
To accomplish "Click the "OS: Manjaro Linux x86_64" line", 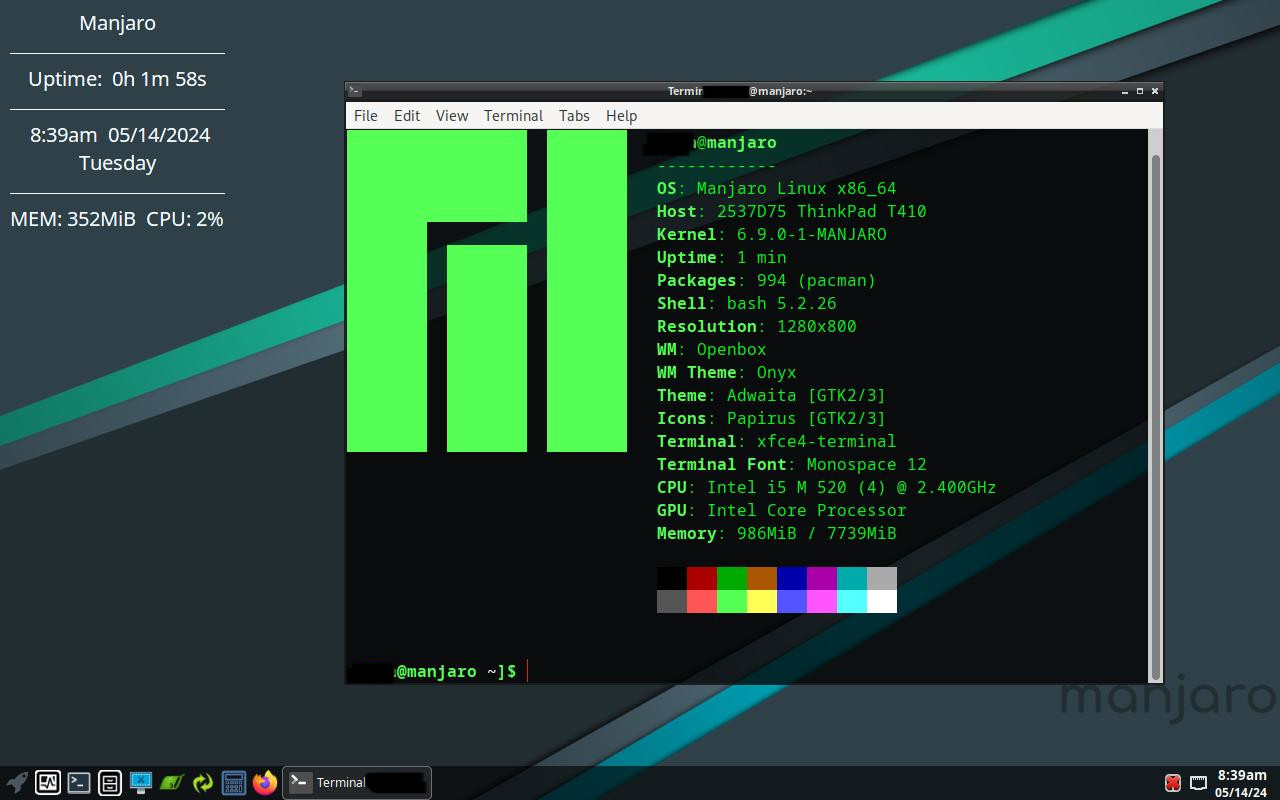I will [776, 188].
